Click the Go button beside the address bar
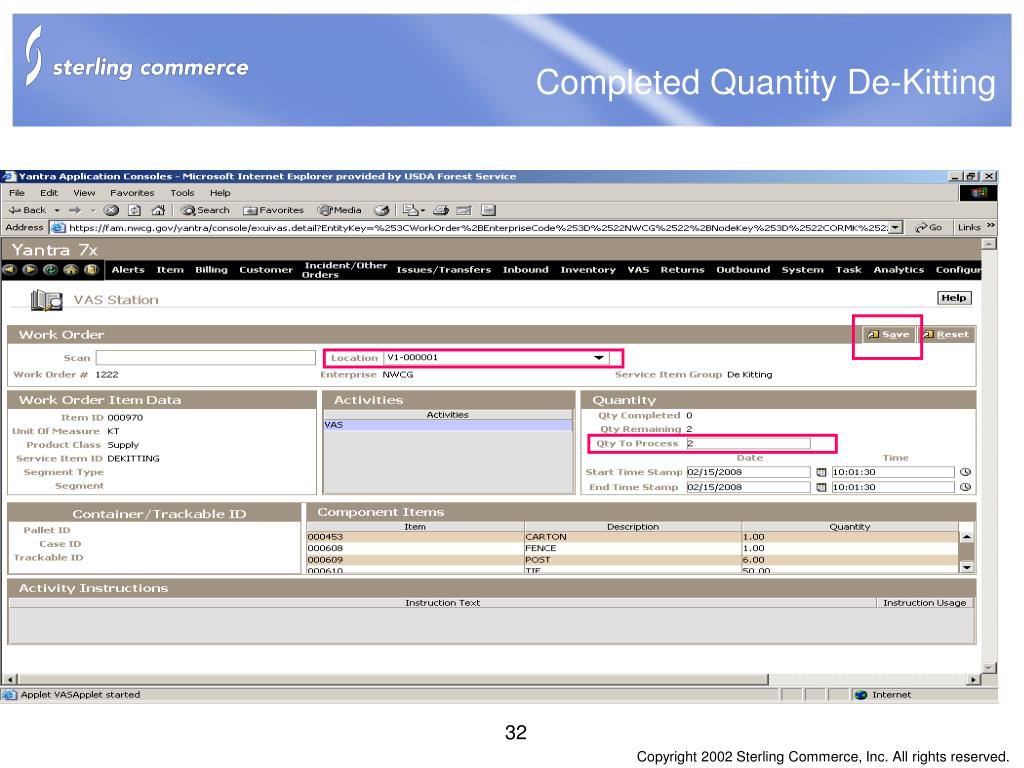1024x768 pixels. pyautogui.click(x=929, y=227)
